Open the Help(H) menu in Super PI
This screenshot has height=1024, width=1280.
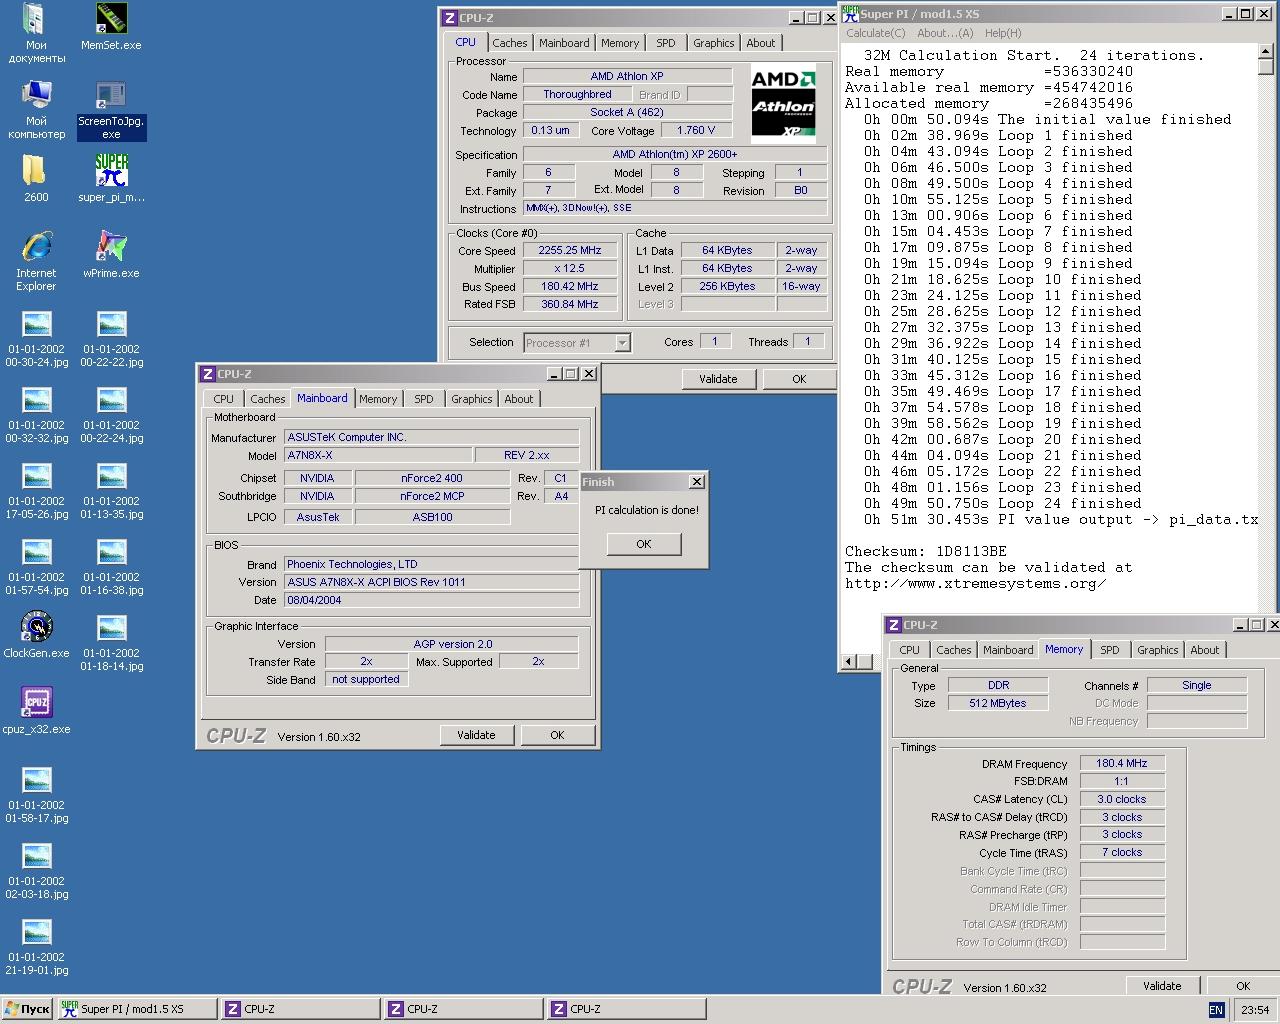(x=1003, y=33)
